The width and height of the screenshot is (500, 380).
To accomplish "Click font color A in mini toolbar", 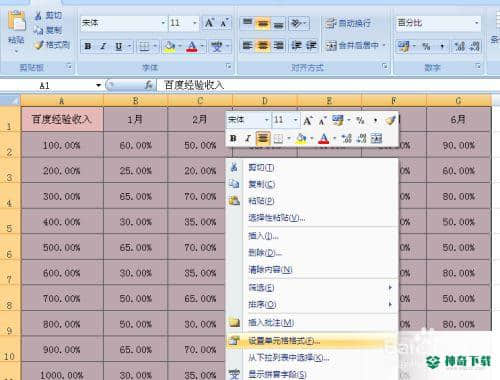I will click(323, 138).
